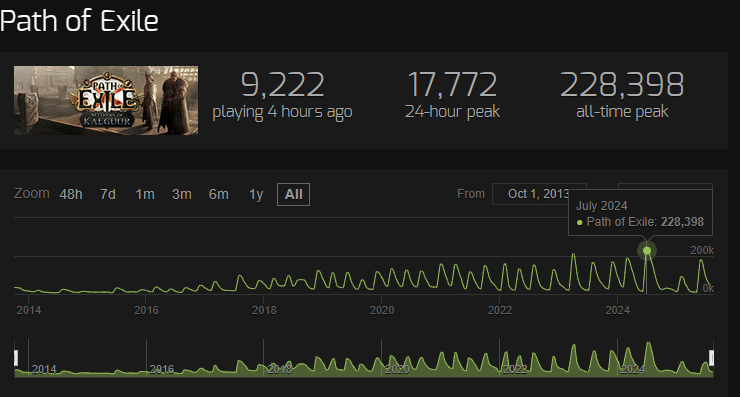Pick the 1y zoom range
Viewport: 740px width, 397px height.
click(x=256, y=194)
